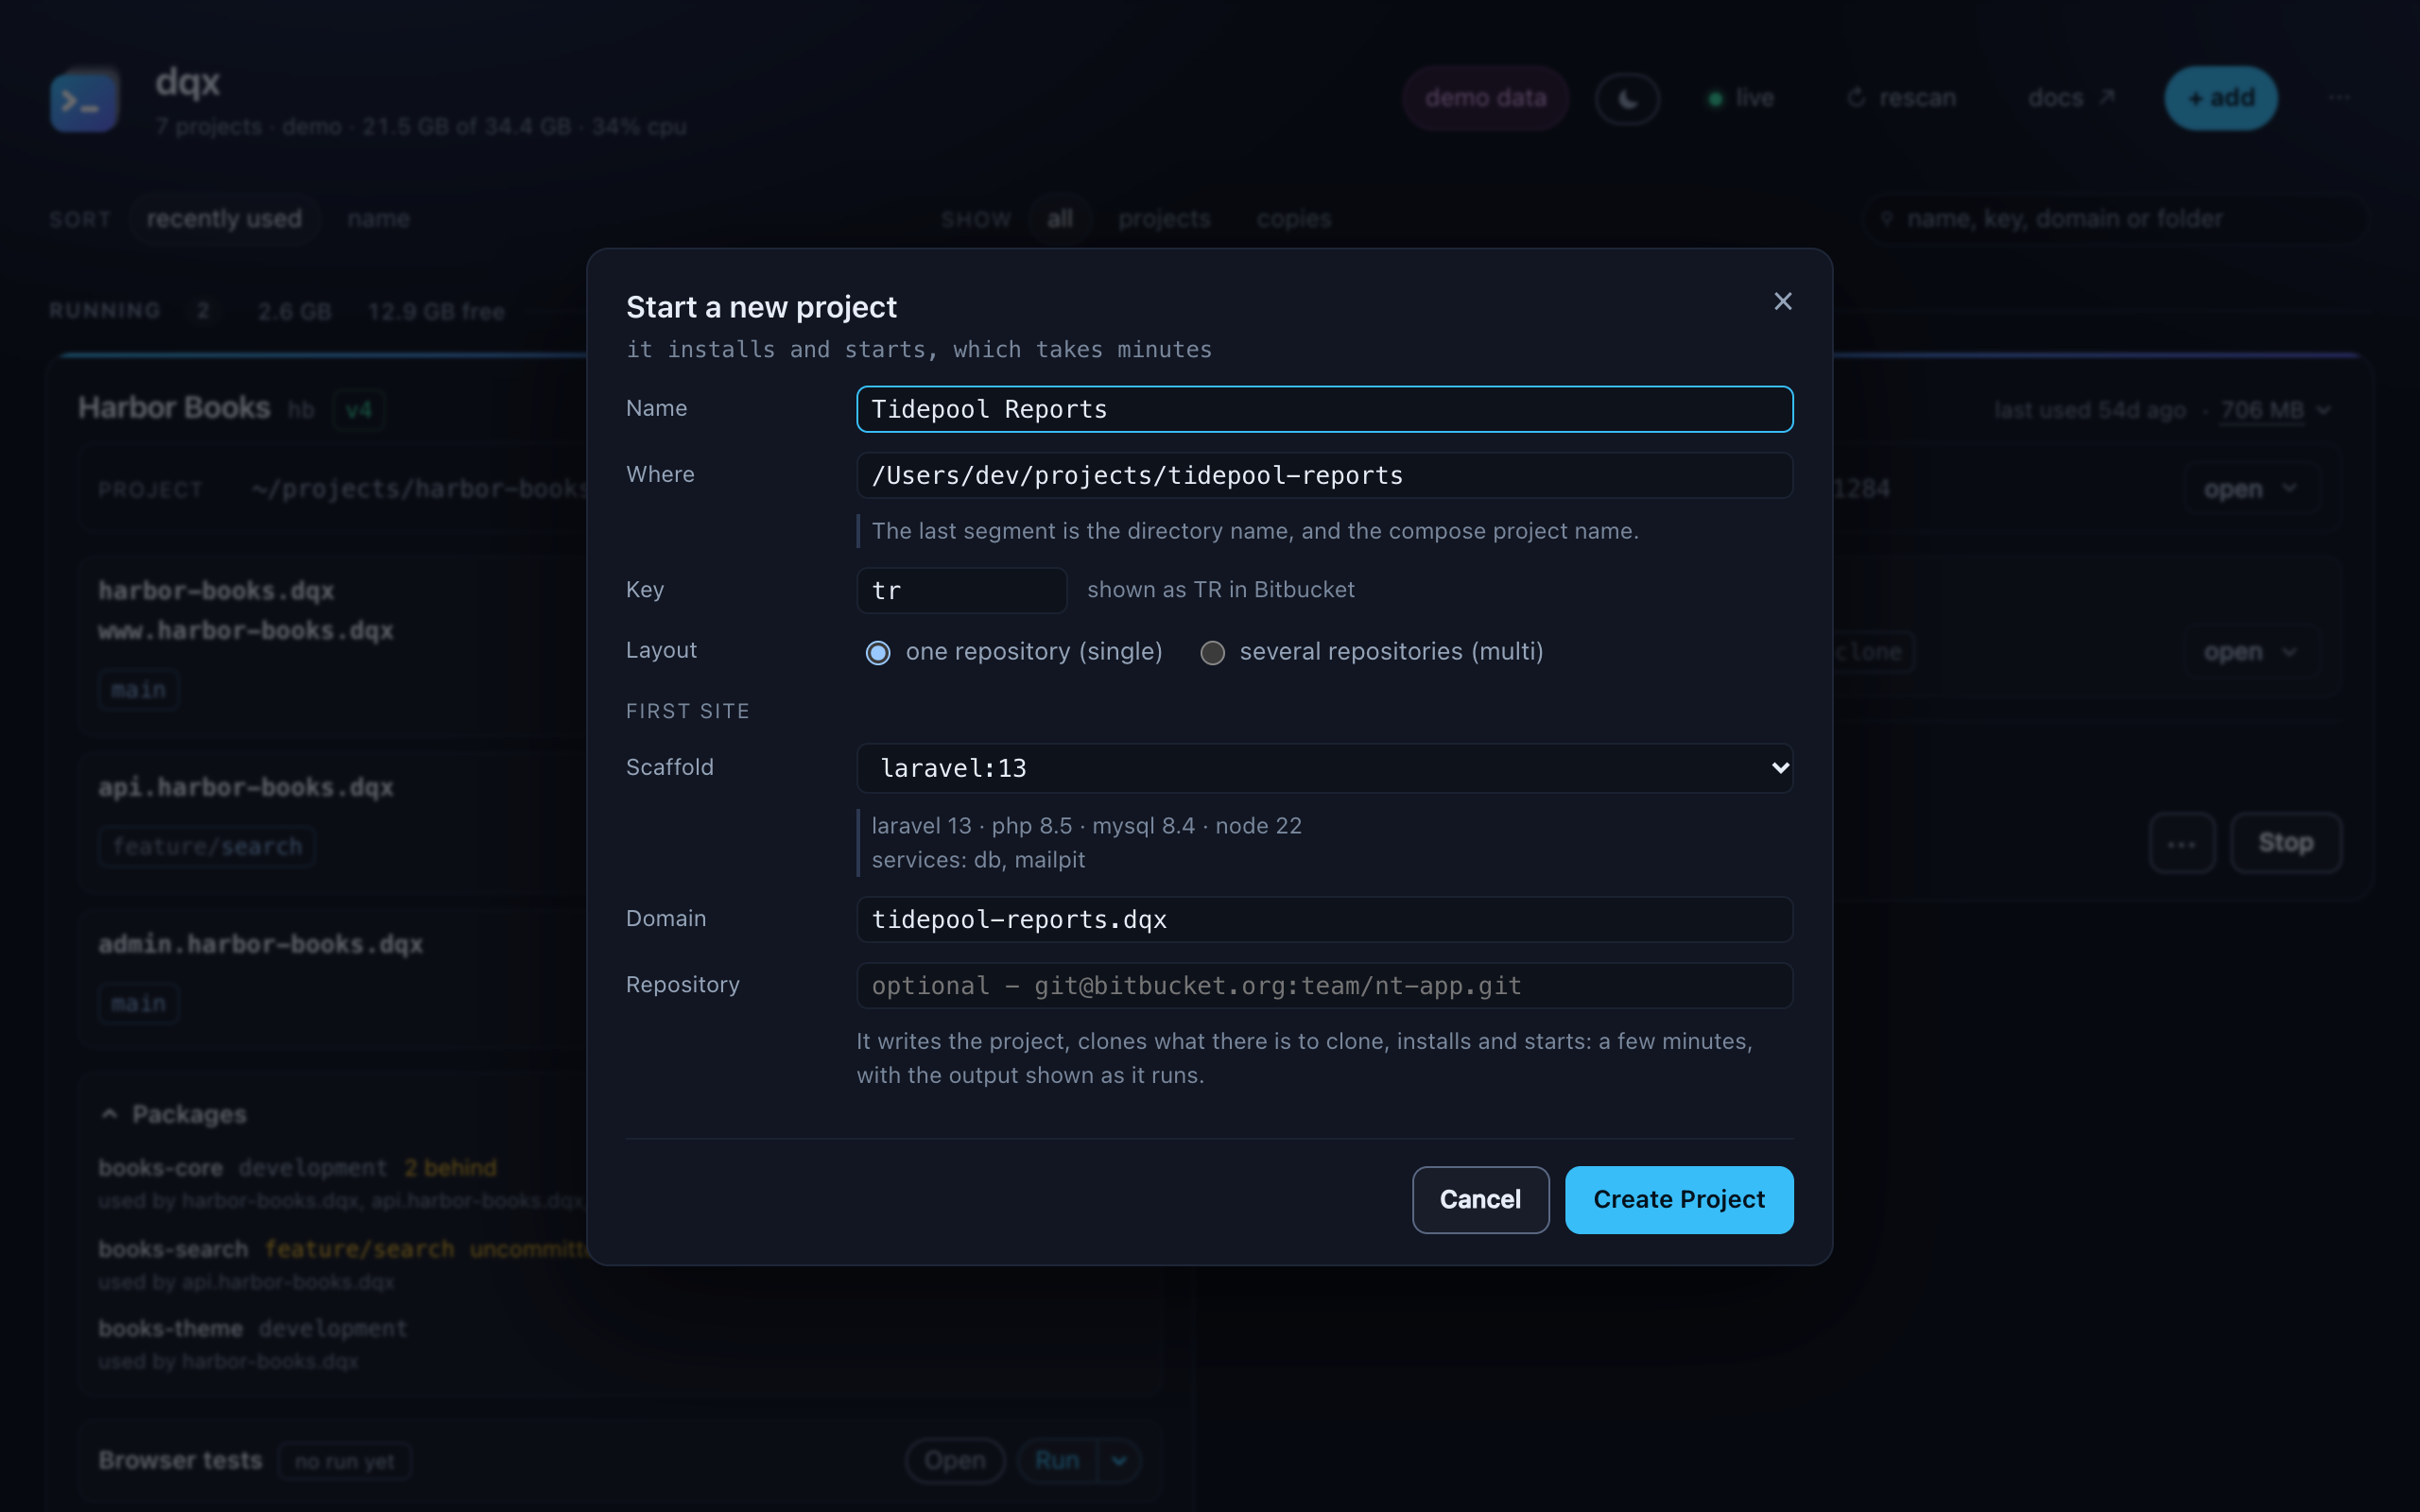Image resolution: width=2420 pixels, height=1512 pixels.
Task: Click the Domain field tidepool-reports.dqx
Action: 1324,919
